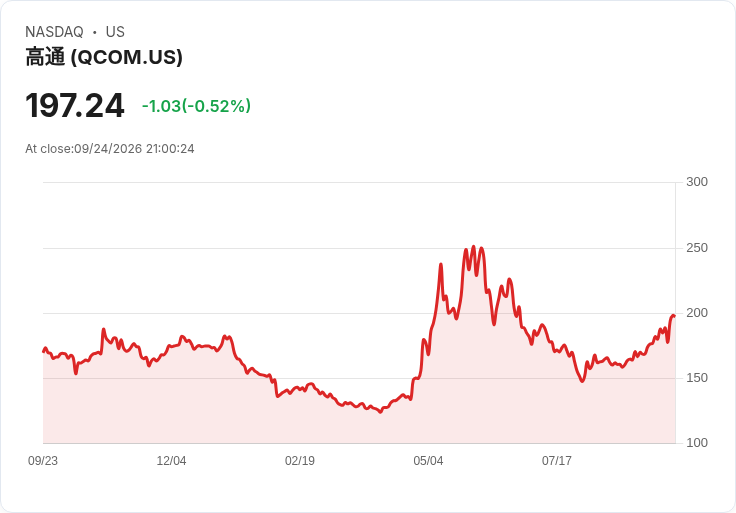Click the chart's highest peak near 250
The height and width of the screenshot is (513, 736).
[x=473, y=246]
